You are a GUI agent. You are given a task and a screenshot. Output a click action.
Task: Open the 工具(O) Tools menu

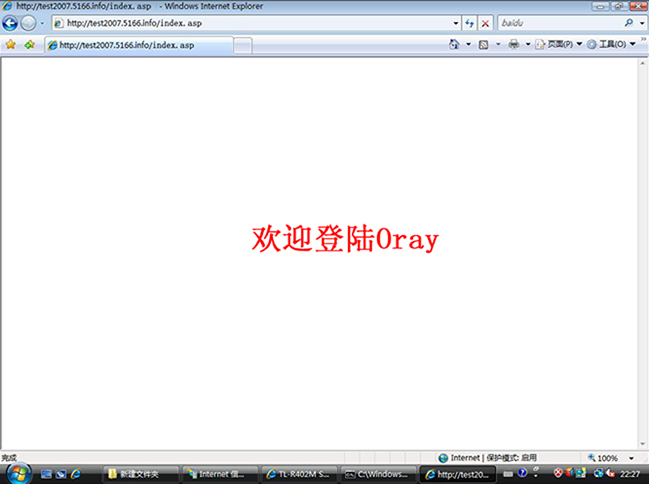611,44
